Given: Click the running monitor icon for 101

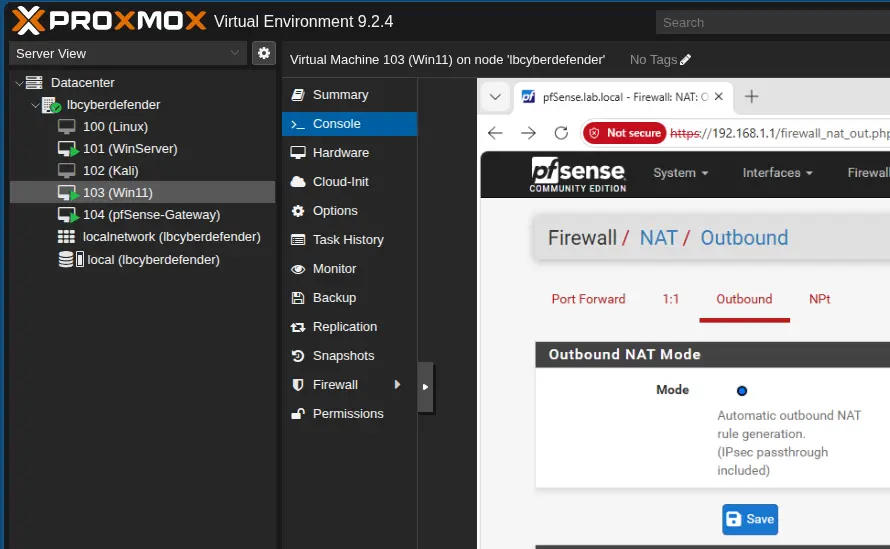Looking at the screenshot, I should [68, 149].
